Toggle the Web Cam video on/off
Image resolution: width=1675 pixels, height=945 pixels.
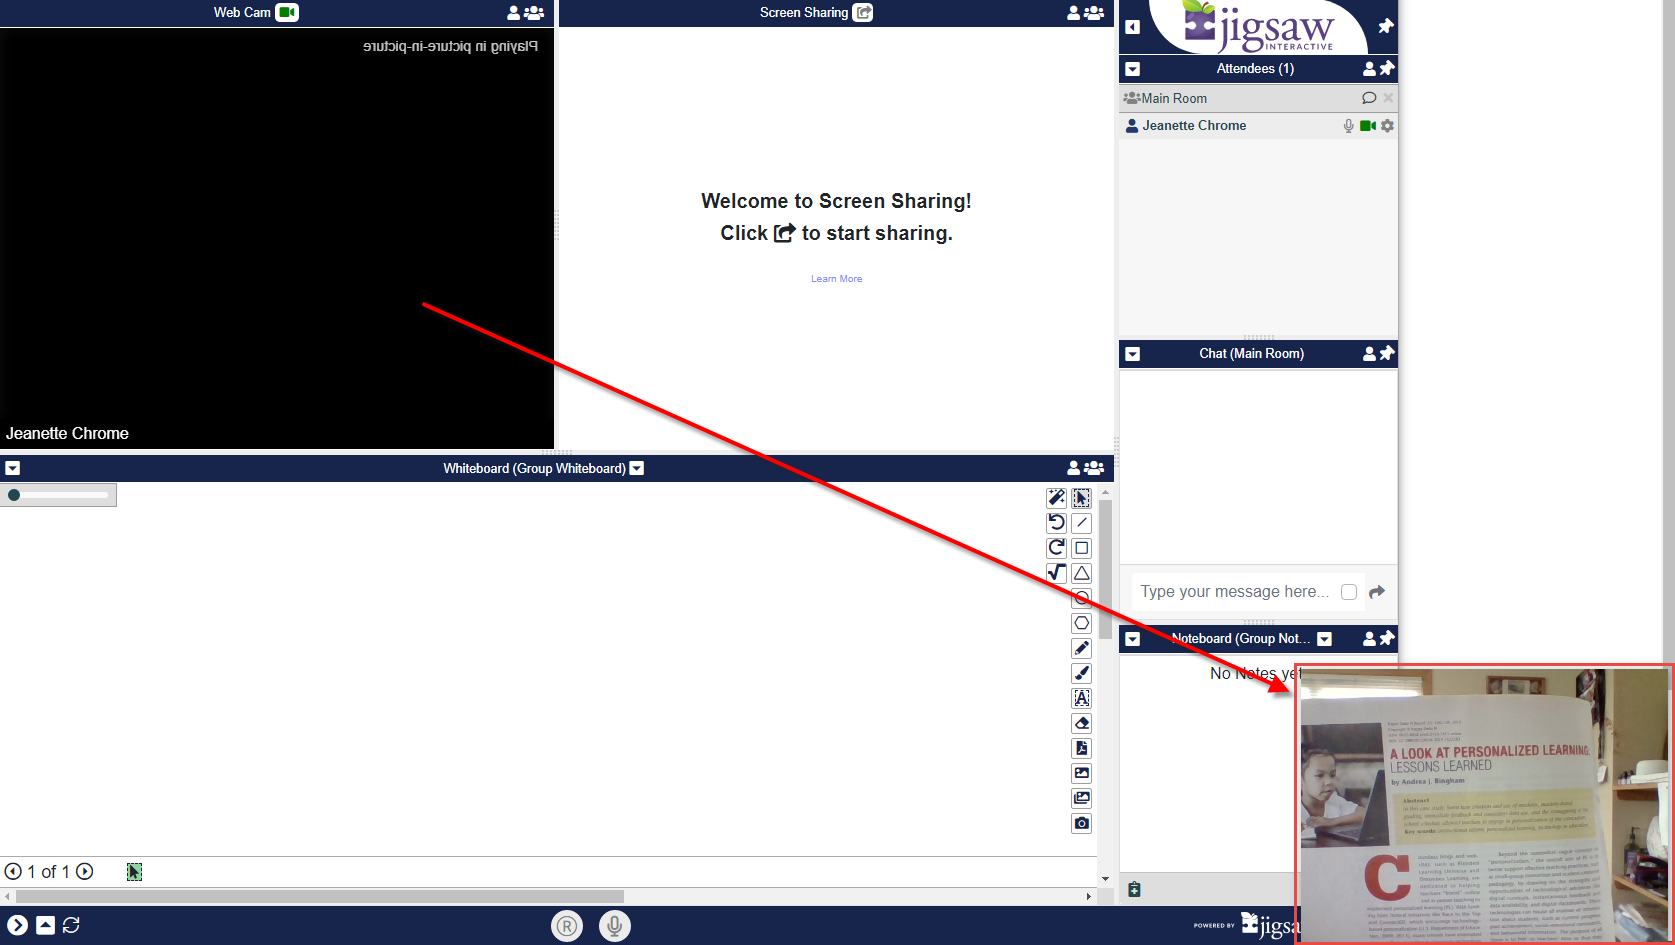287,12
